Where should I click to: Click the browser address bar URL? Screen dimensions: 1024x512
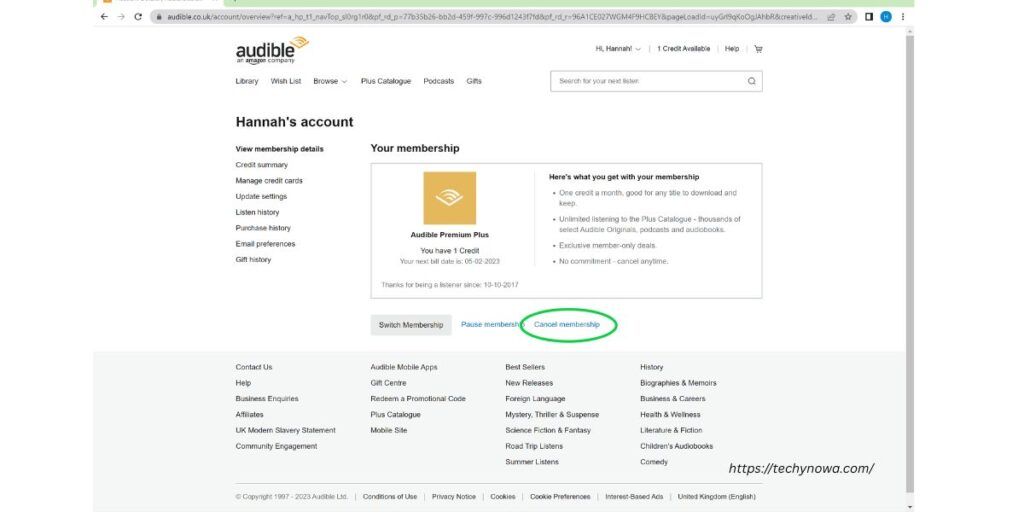coord(492,17)
